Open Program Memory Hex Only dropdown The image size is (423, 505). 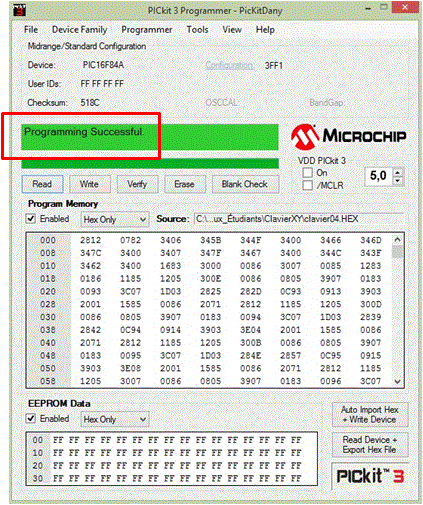tap(115, 219)
